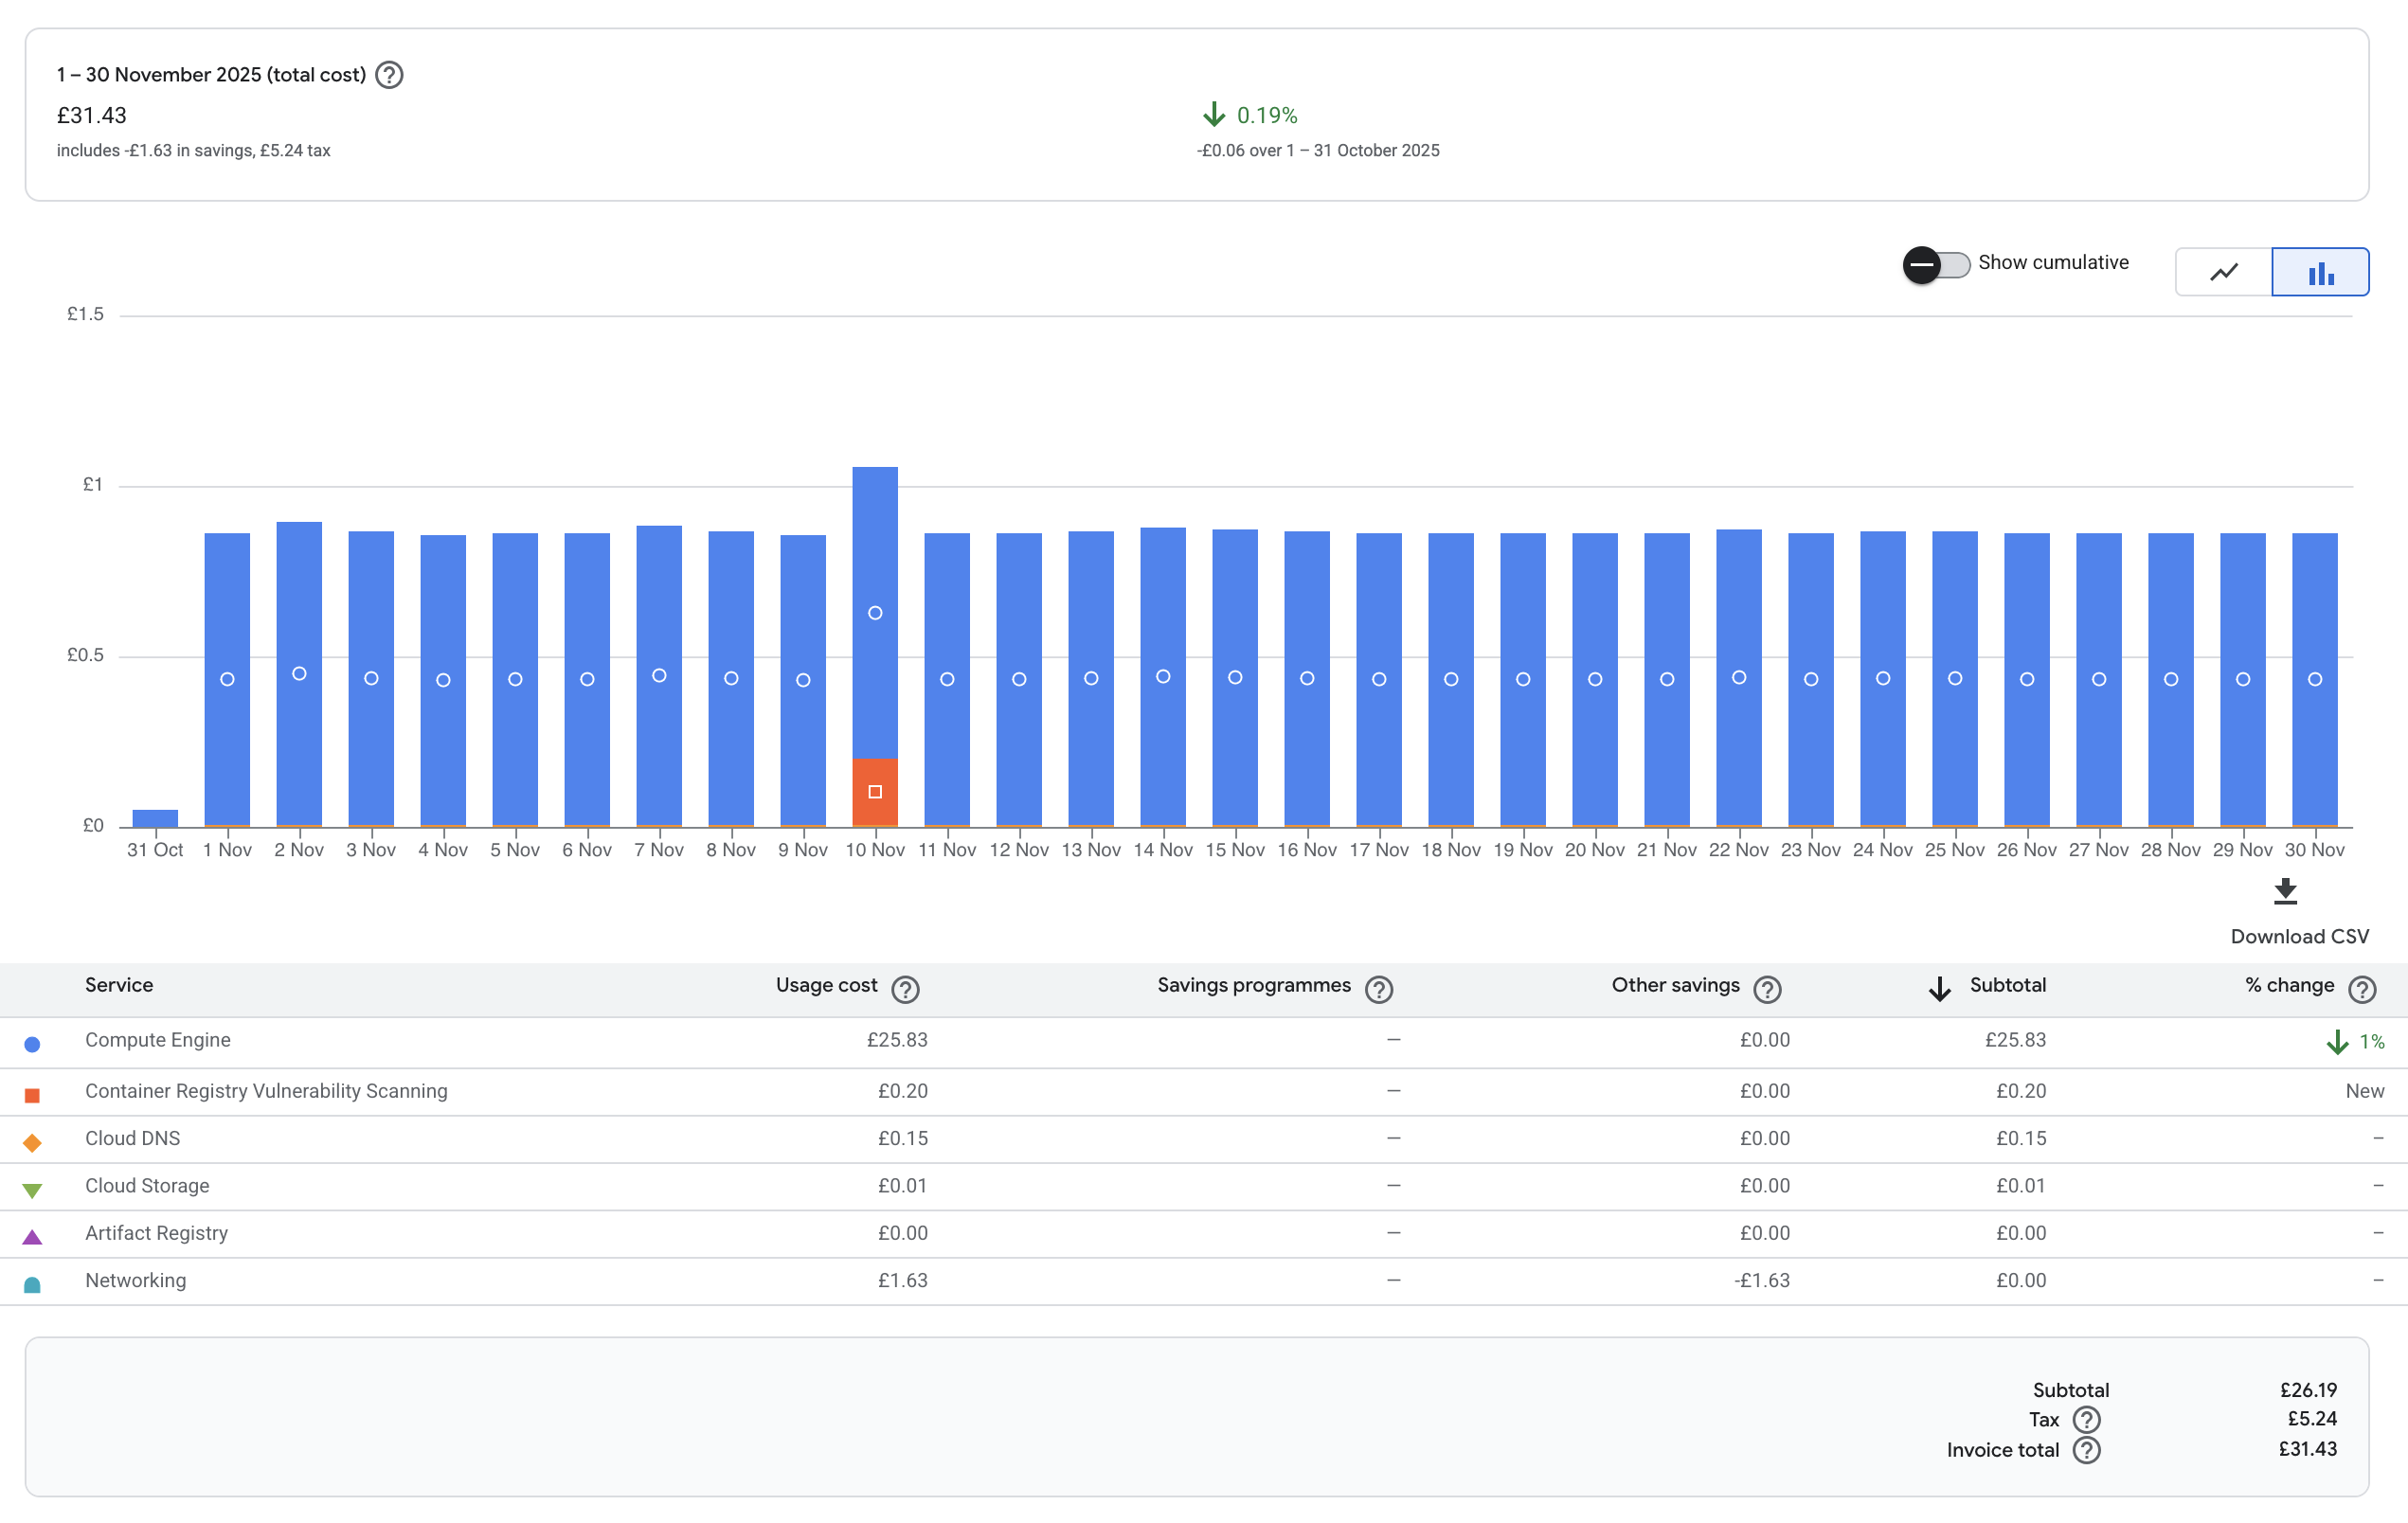Click the Invoice total help icon
Screen dimensions: 2408x1523
pos(2086,1449)
